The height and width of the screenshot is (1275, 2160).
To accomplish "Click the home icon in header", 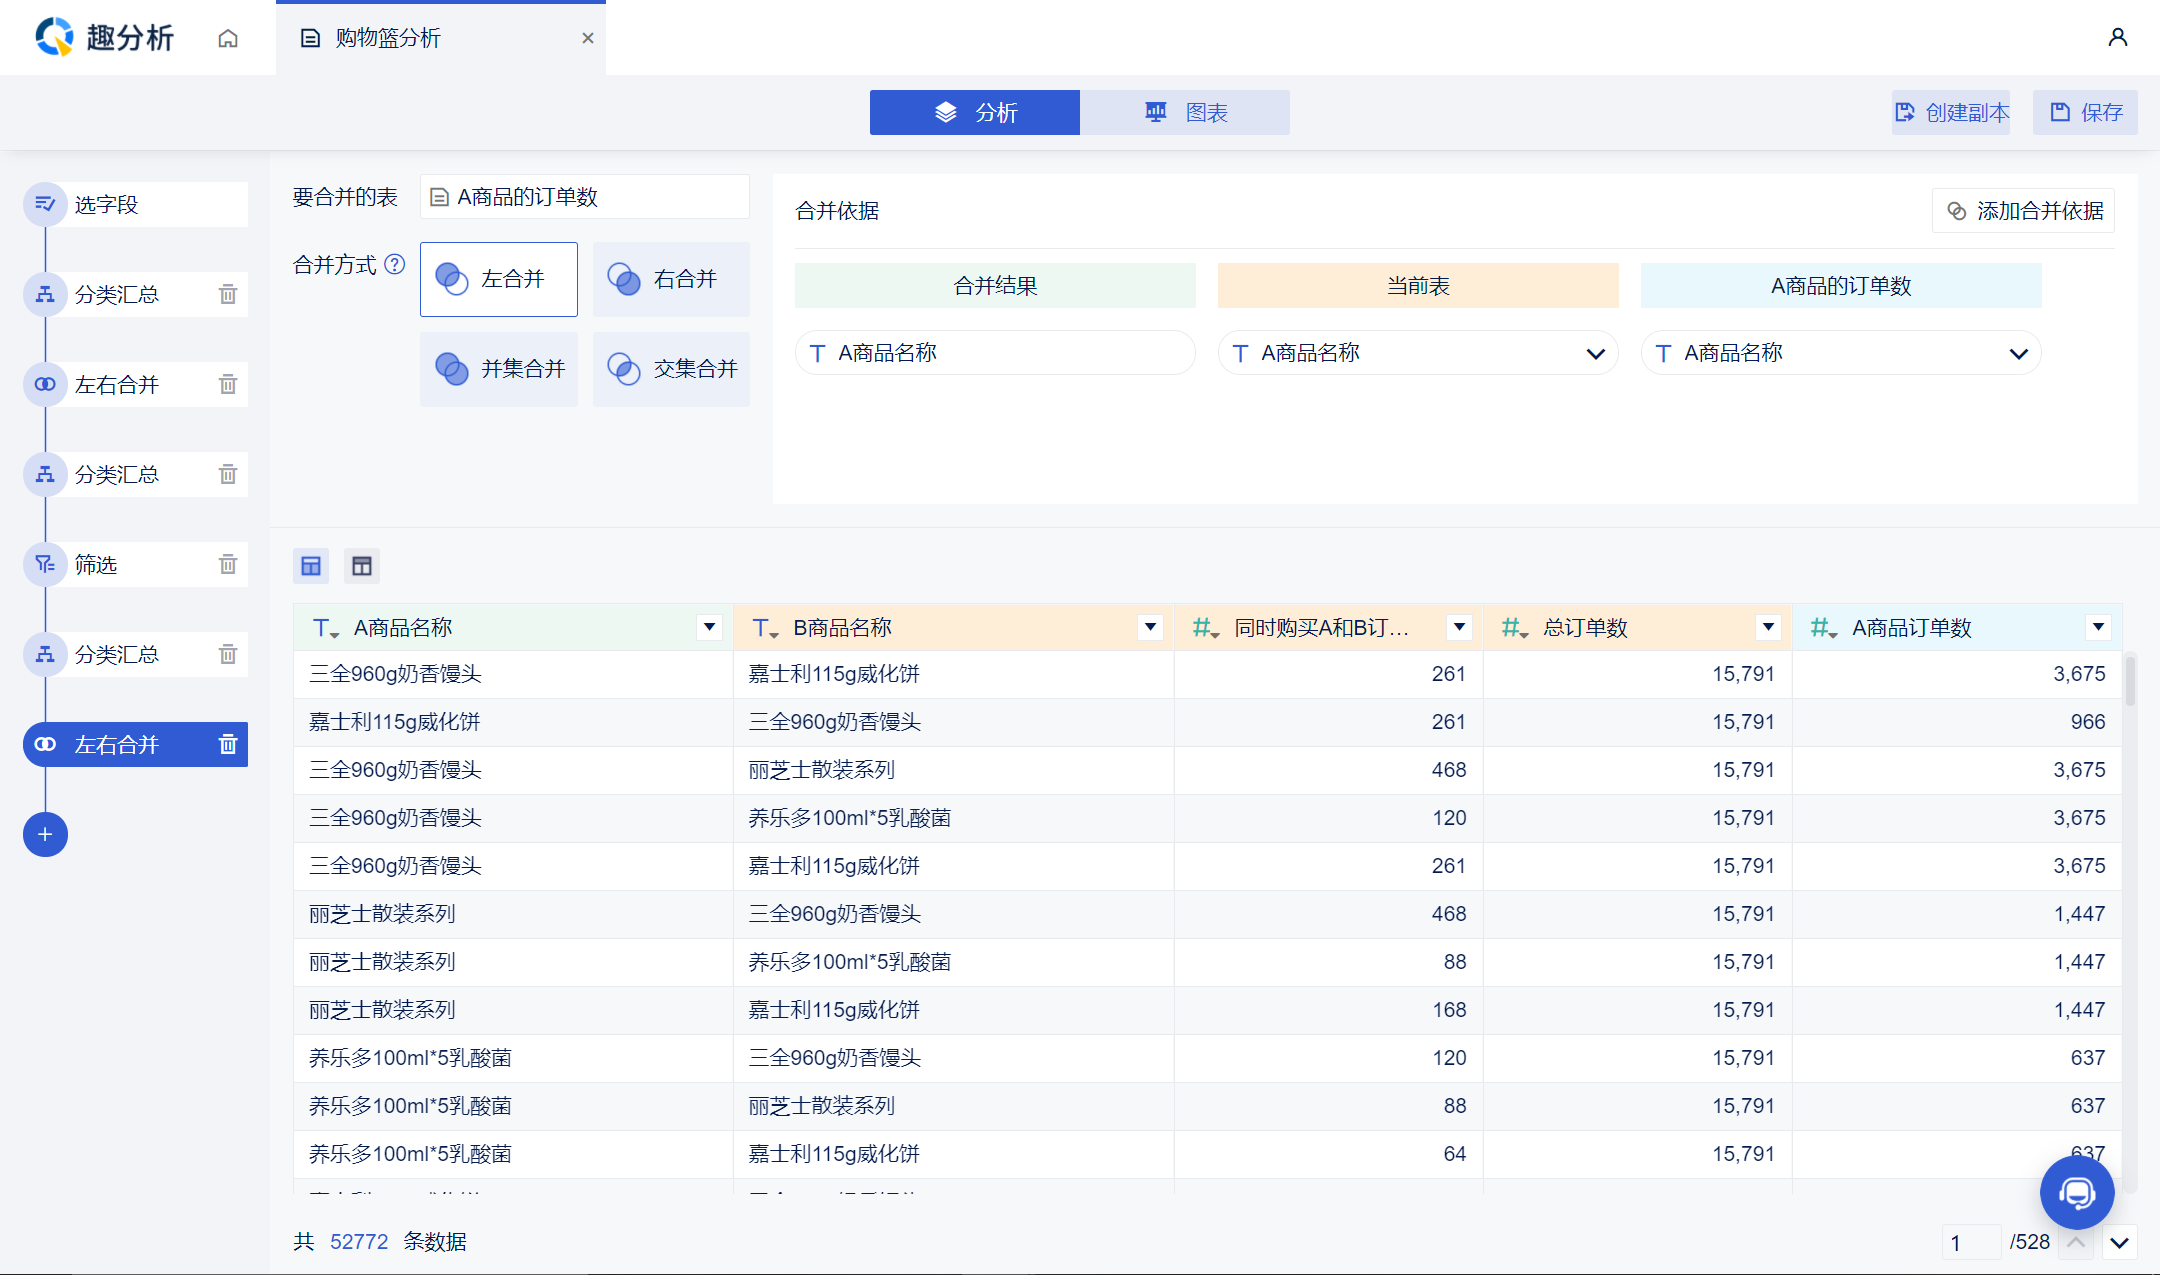I will (x=228, y=38).
